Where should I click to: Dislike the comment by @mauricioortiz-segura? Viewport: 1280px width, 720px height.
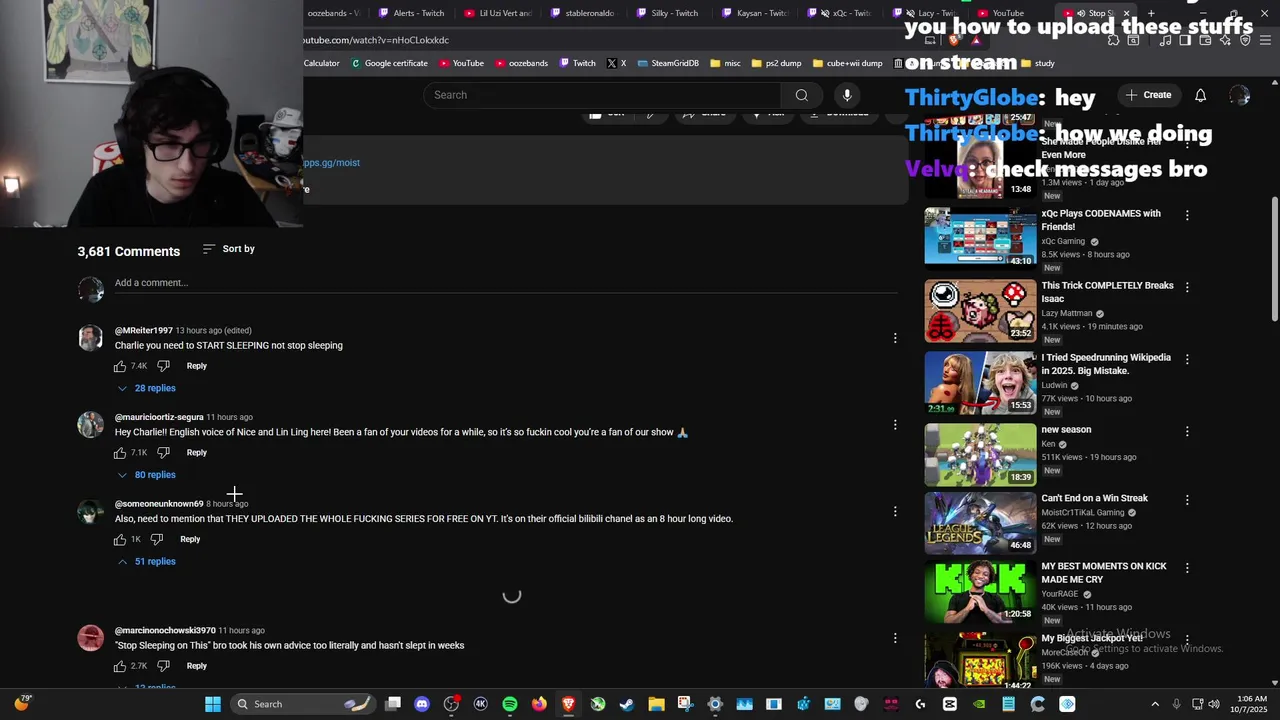pyautogui.click(x=163, y=453)
